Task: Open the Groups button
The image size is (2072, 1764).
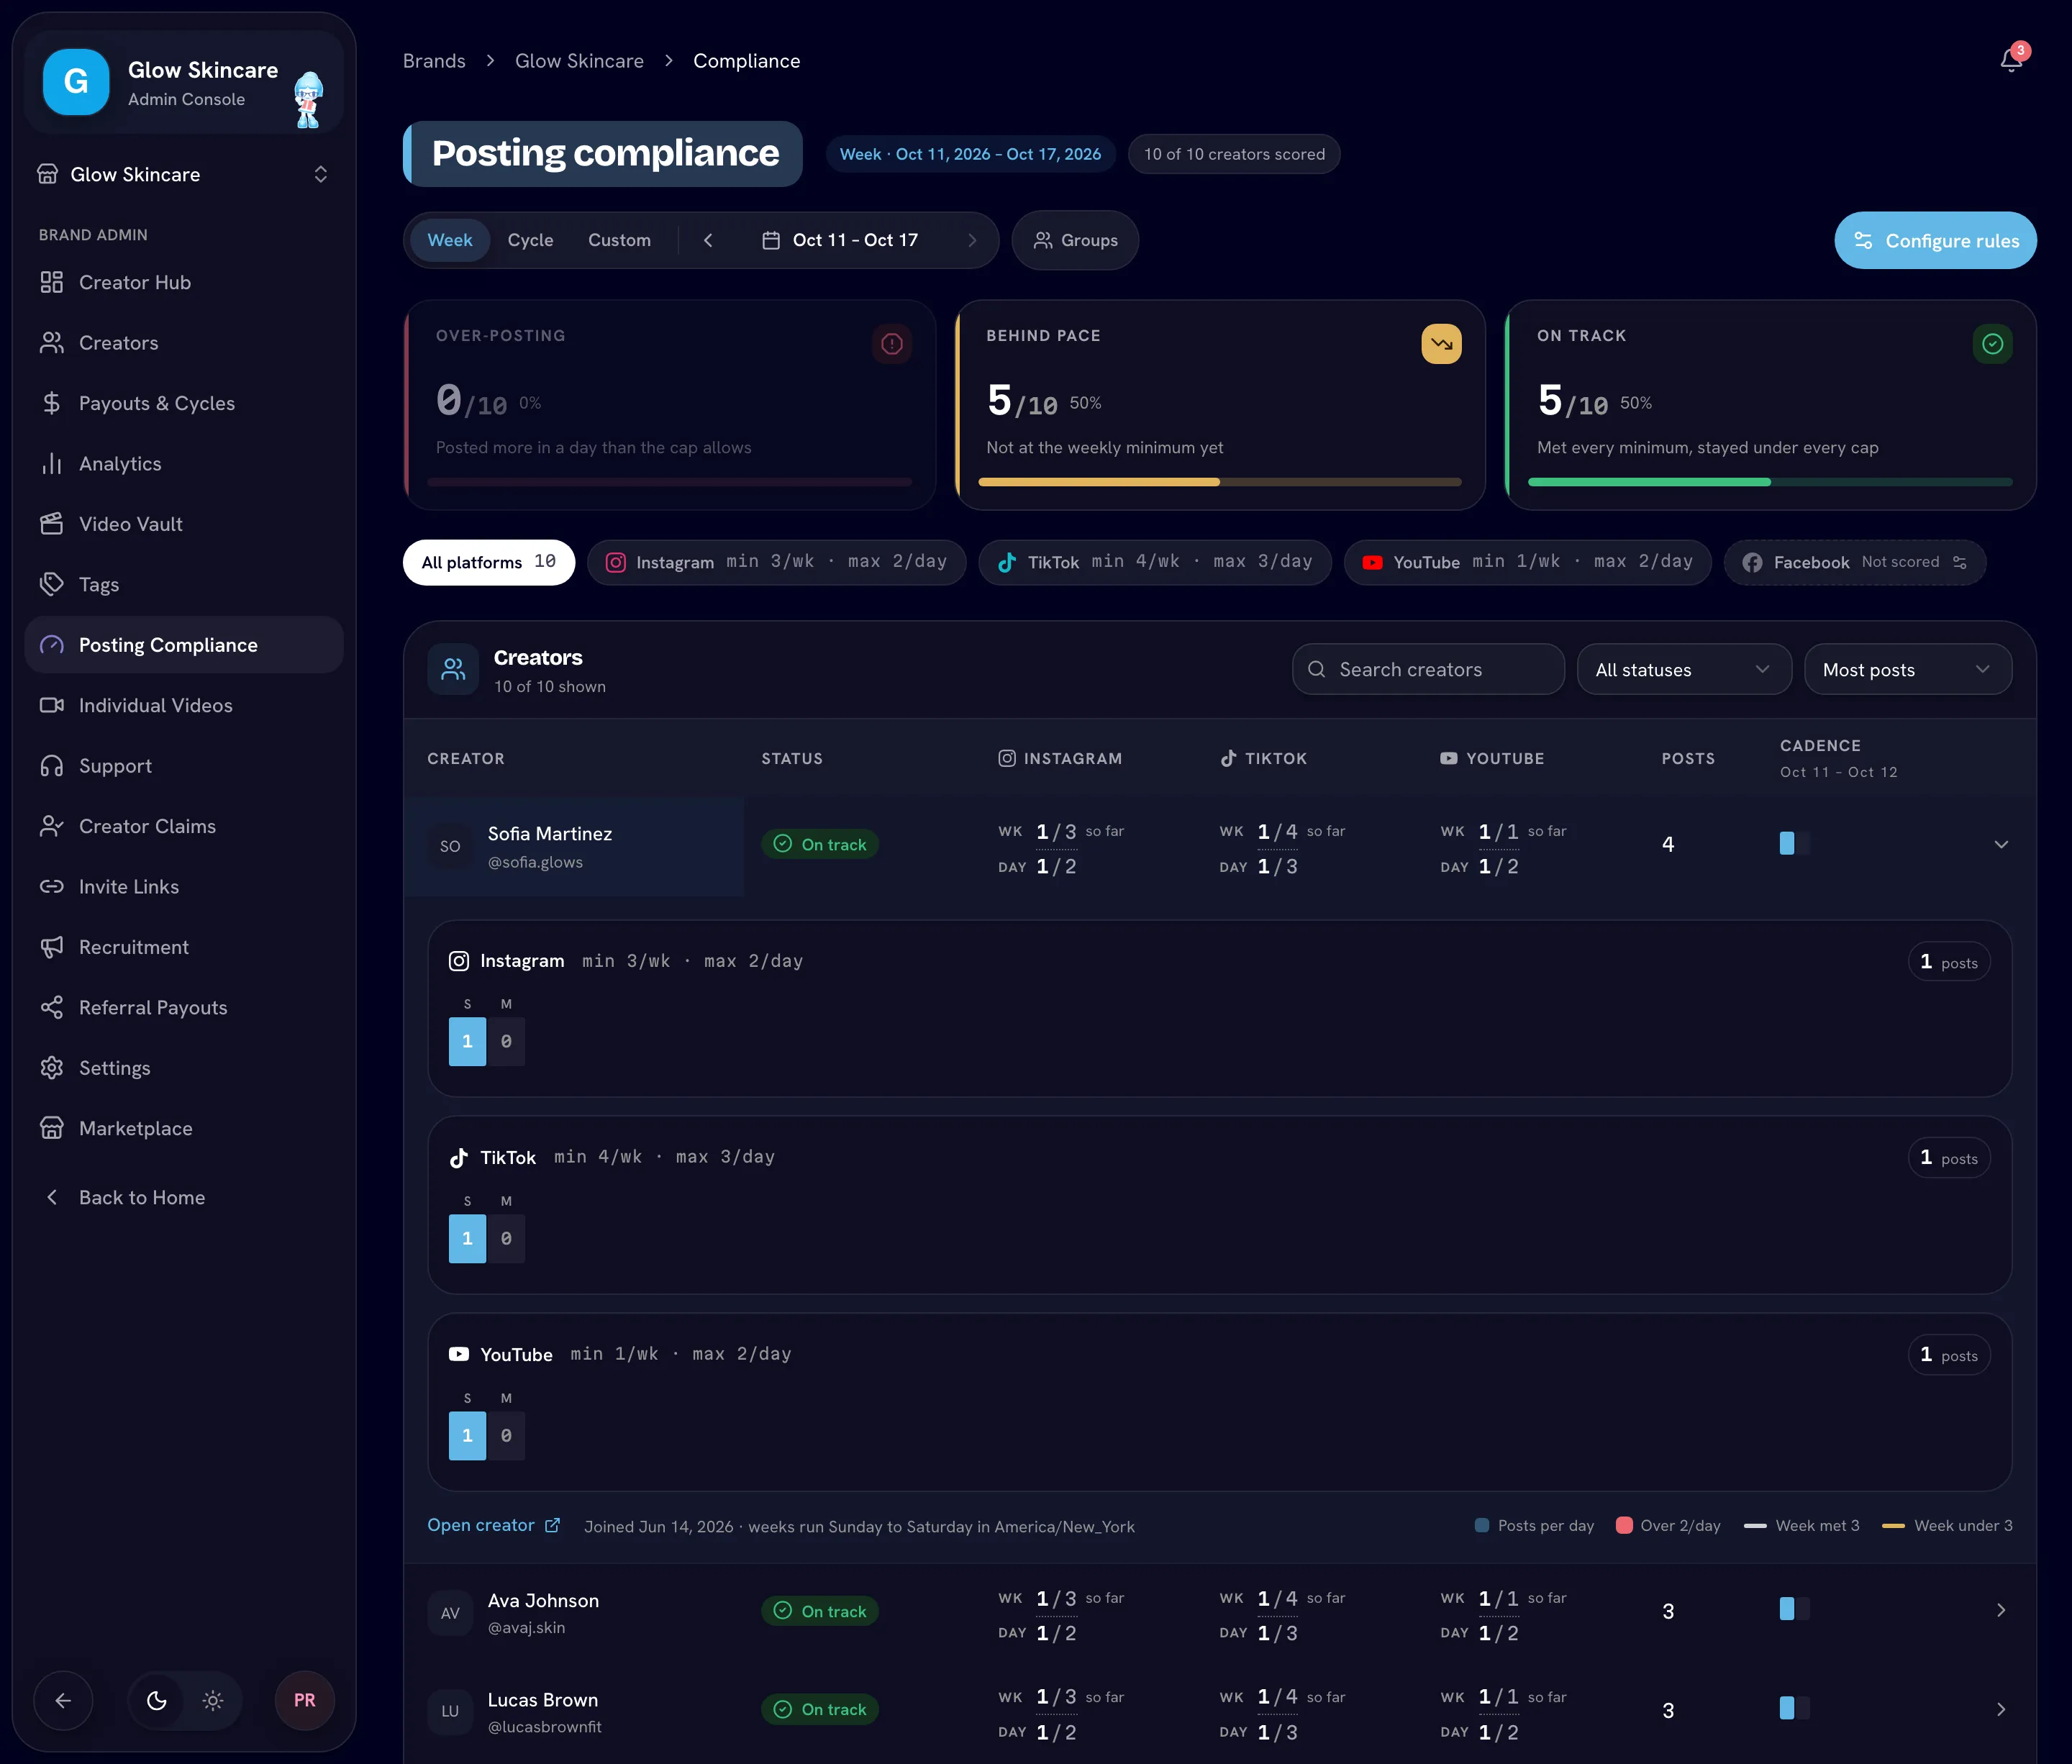Action: point(1075,240)
